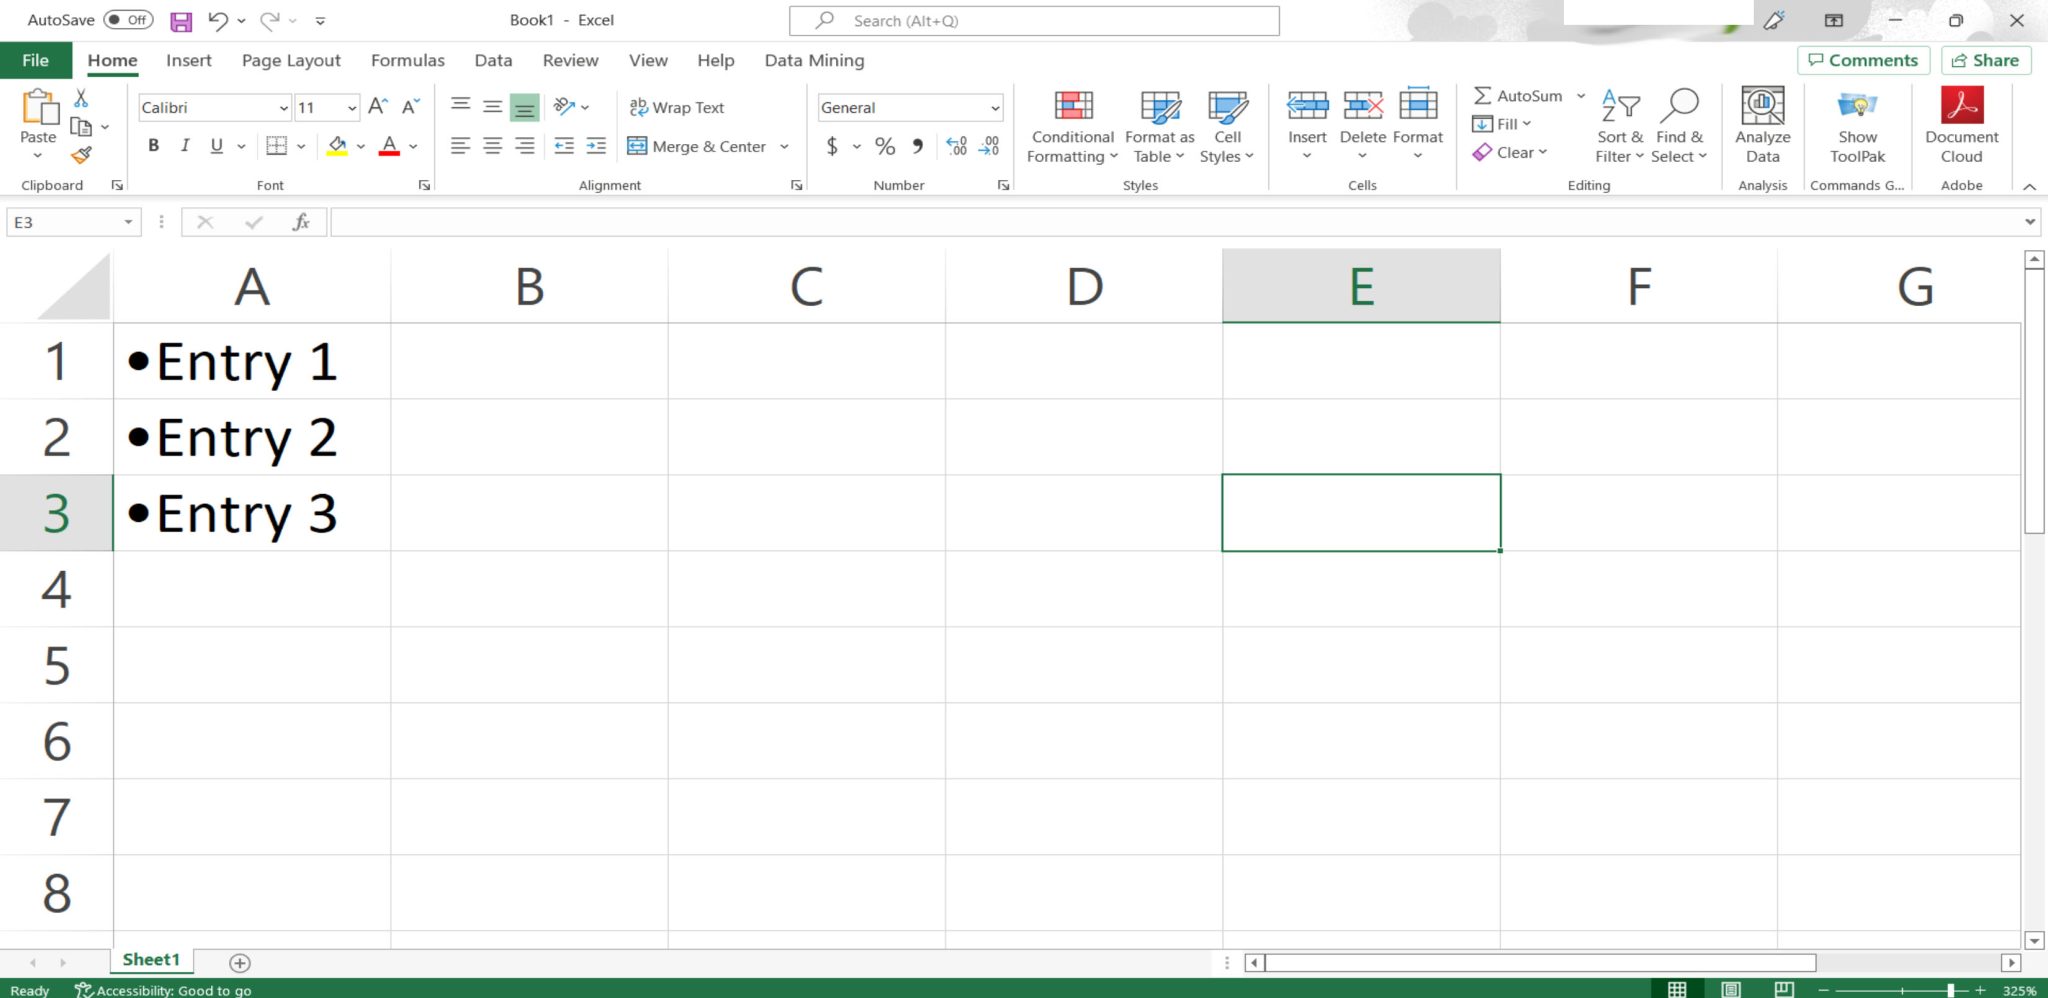Toggle Bold formatting

pos(153,146)
